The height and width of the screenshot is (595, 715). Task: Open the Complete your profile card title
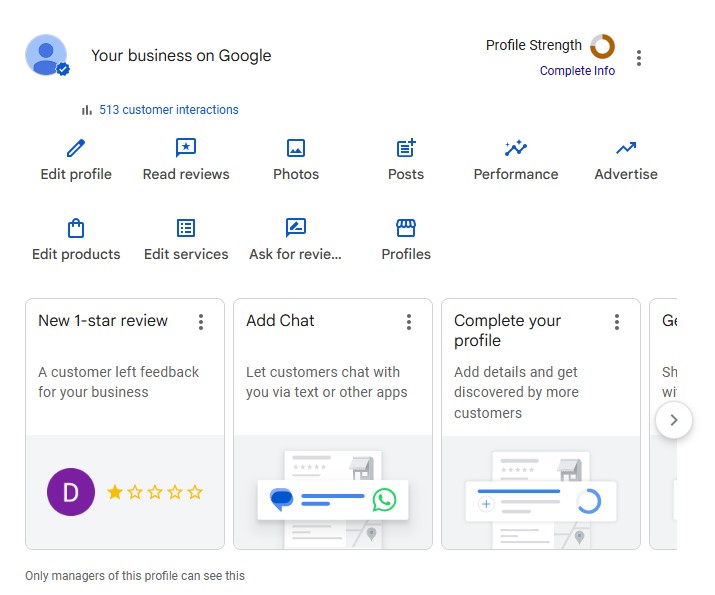[x=508, y=331]
